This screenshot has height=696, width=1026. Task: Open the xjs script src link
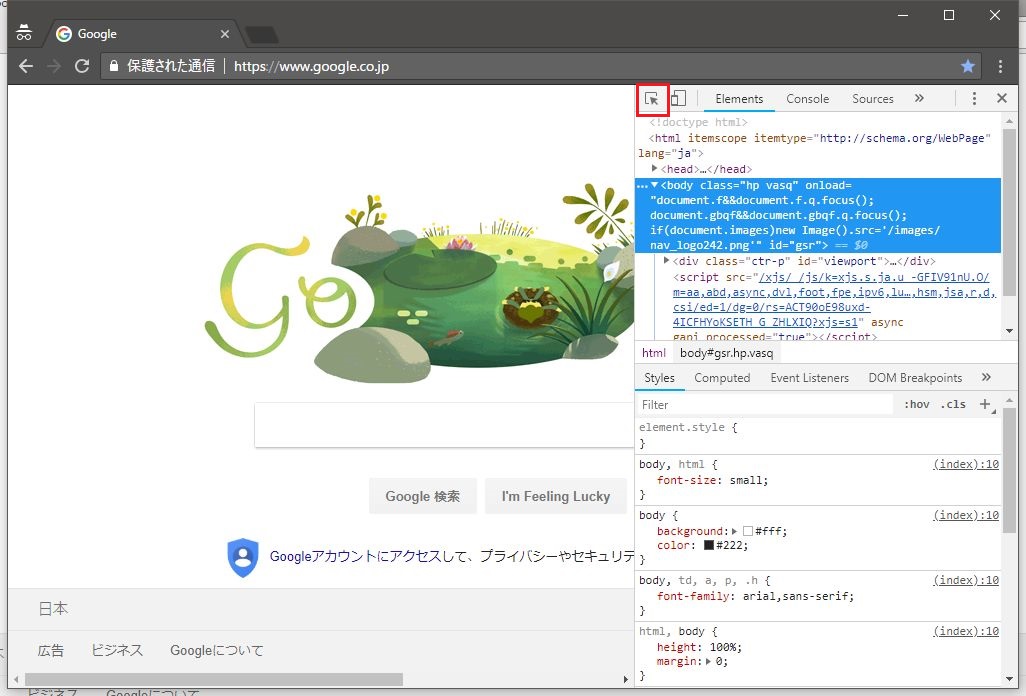click(834, 300)
